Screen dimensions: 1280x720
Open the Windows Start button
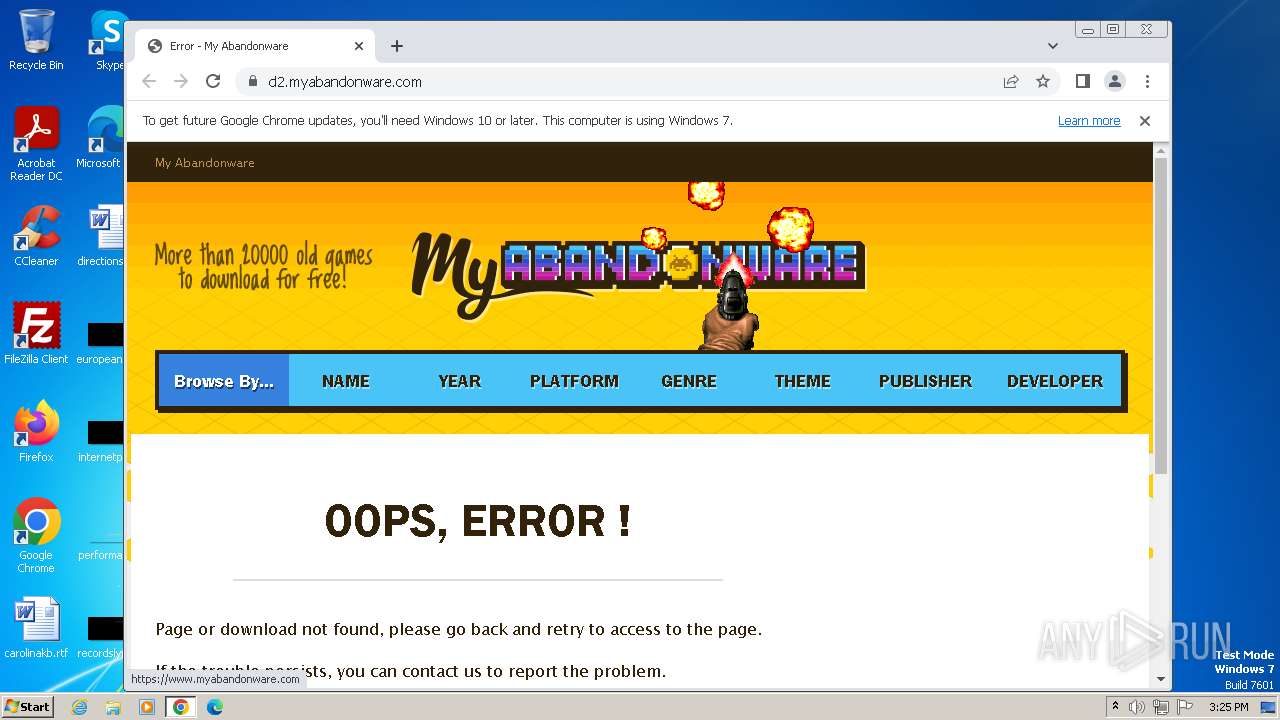[27, 706]
